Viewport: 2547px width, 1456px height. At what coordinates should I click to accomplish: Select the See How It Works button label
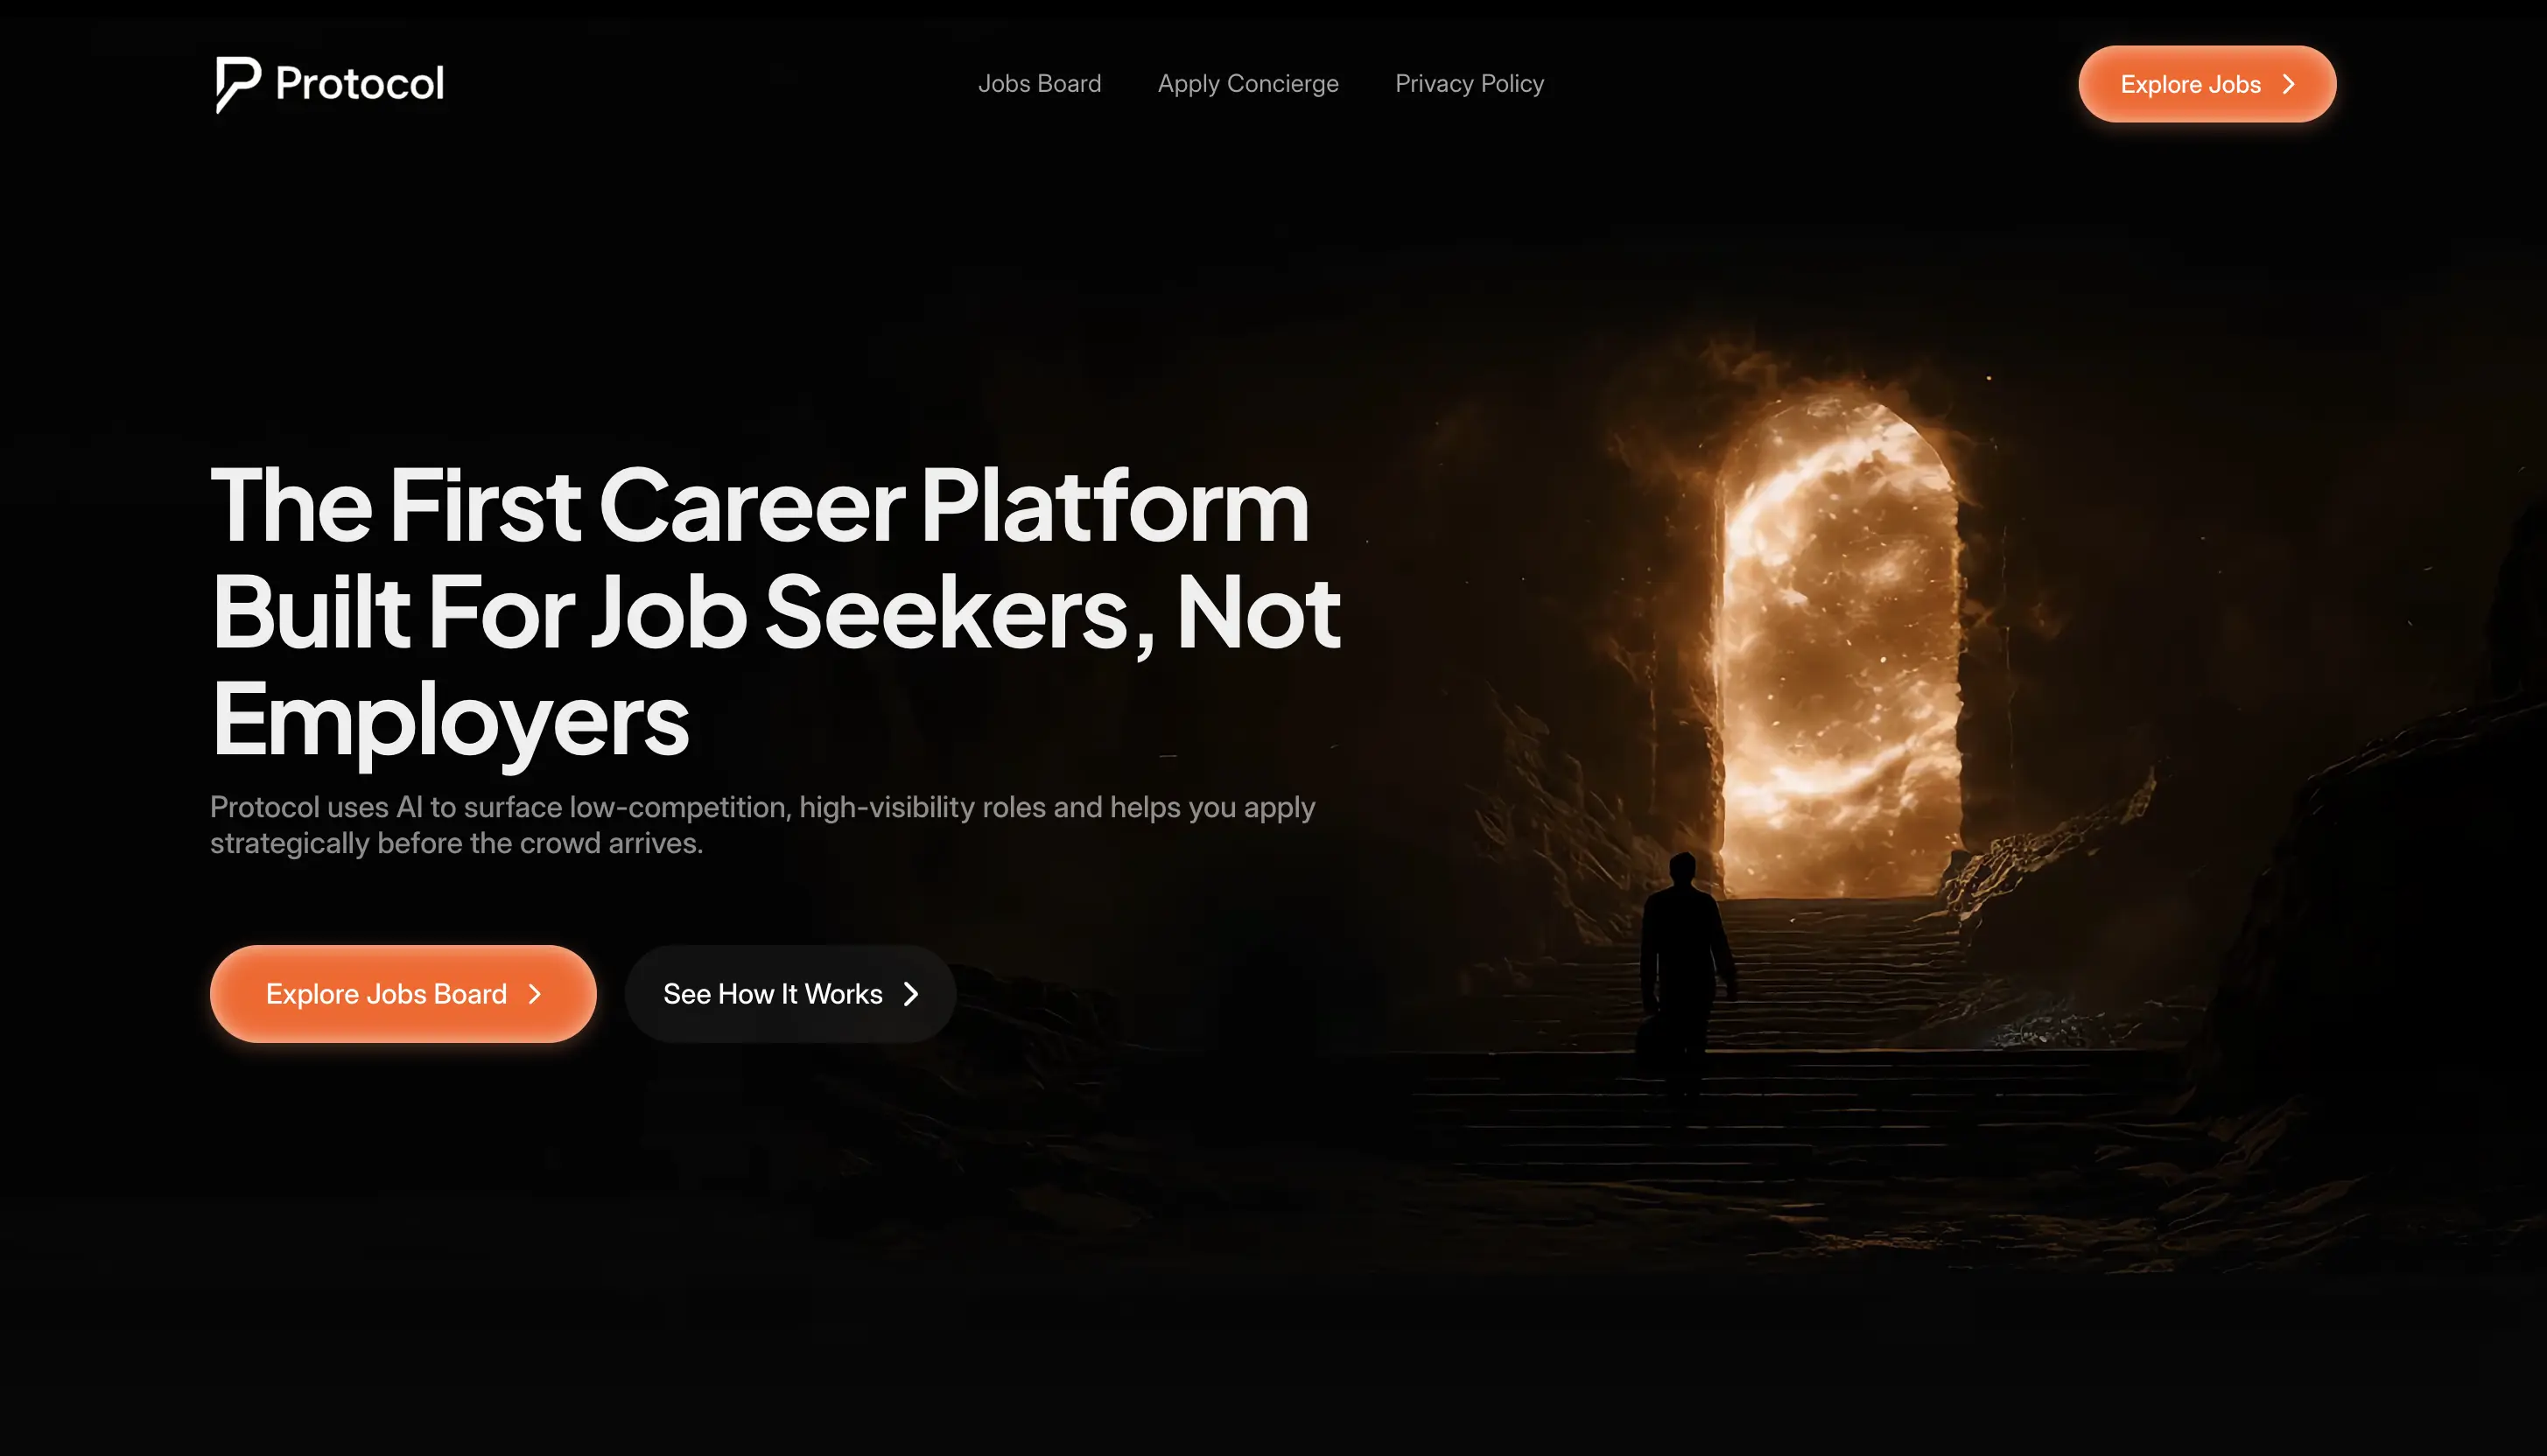(x=772, y=994)
